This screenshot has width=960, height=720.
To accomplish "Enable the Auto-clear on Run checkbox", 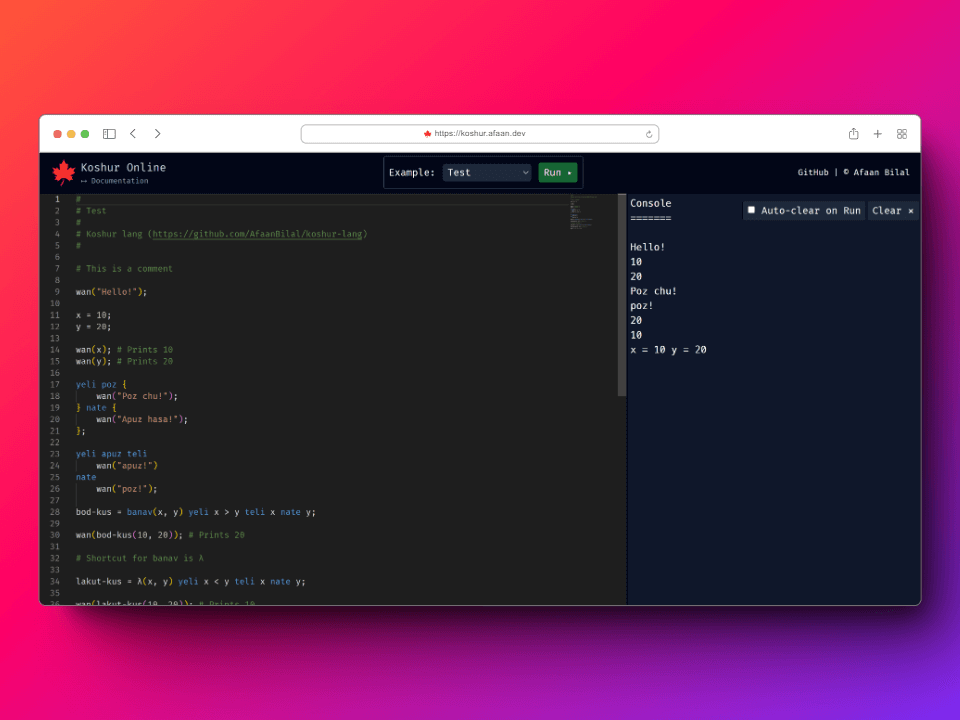I will [751, 210].
